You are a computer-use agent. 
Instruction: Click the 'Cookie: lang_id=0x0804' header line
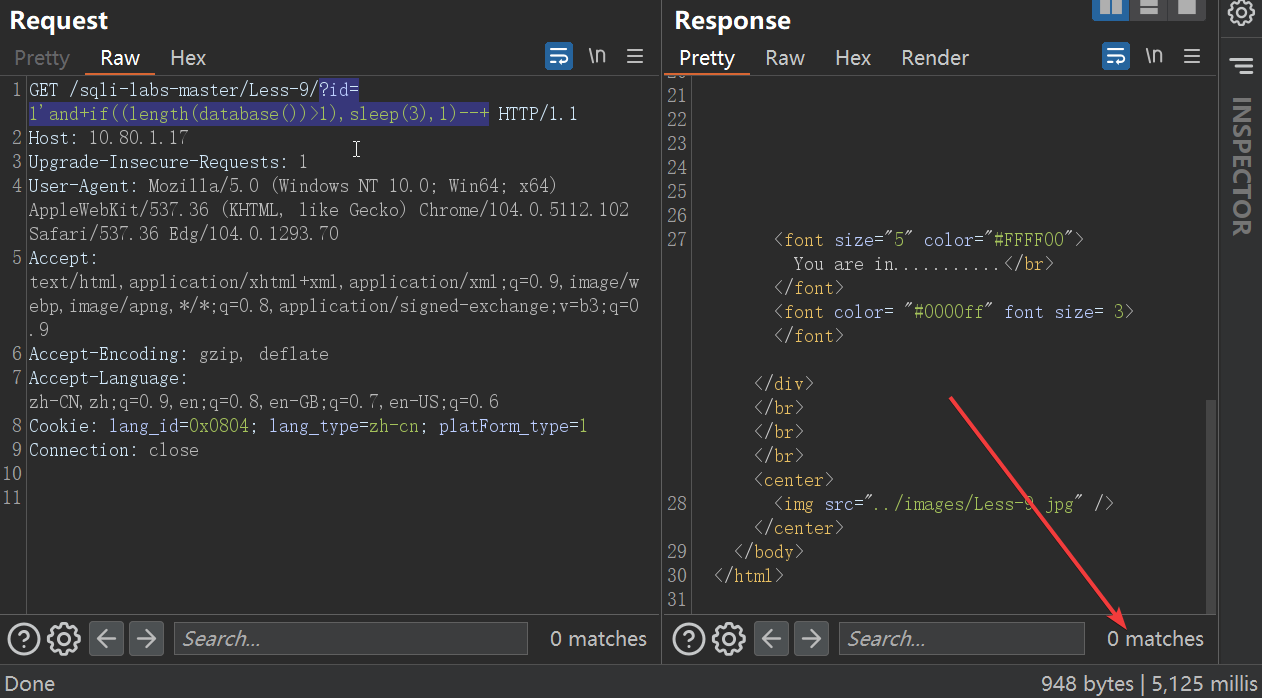pyautogui.click(x=308, y=426)
